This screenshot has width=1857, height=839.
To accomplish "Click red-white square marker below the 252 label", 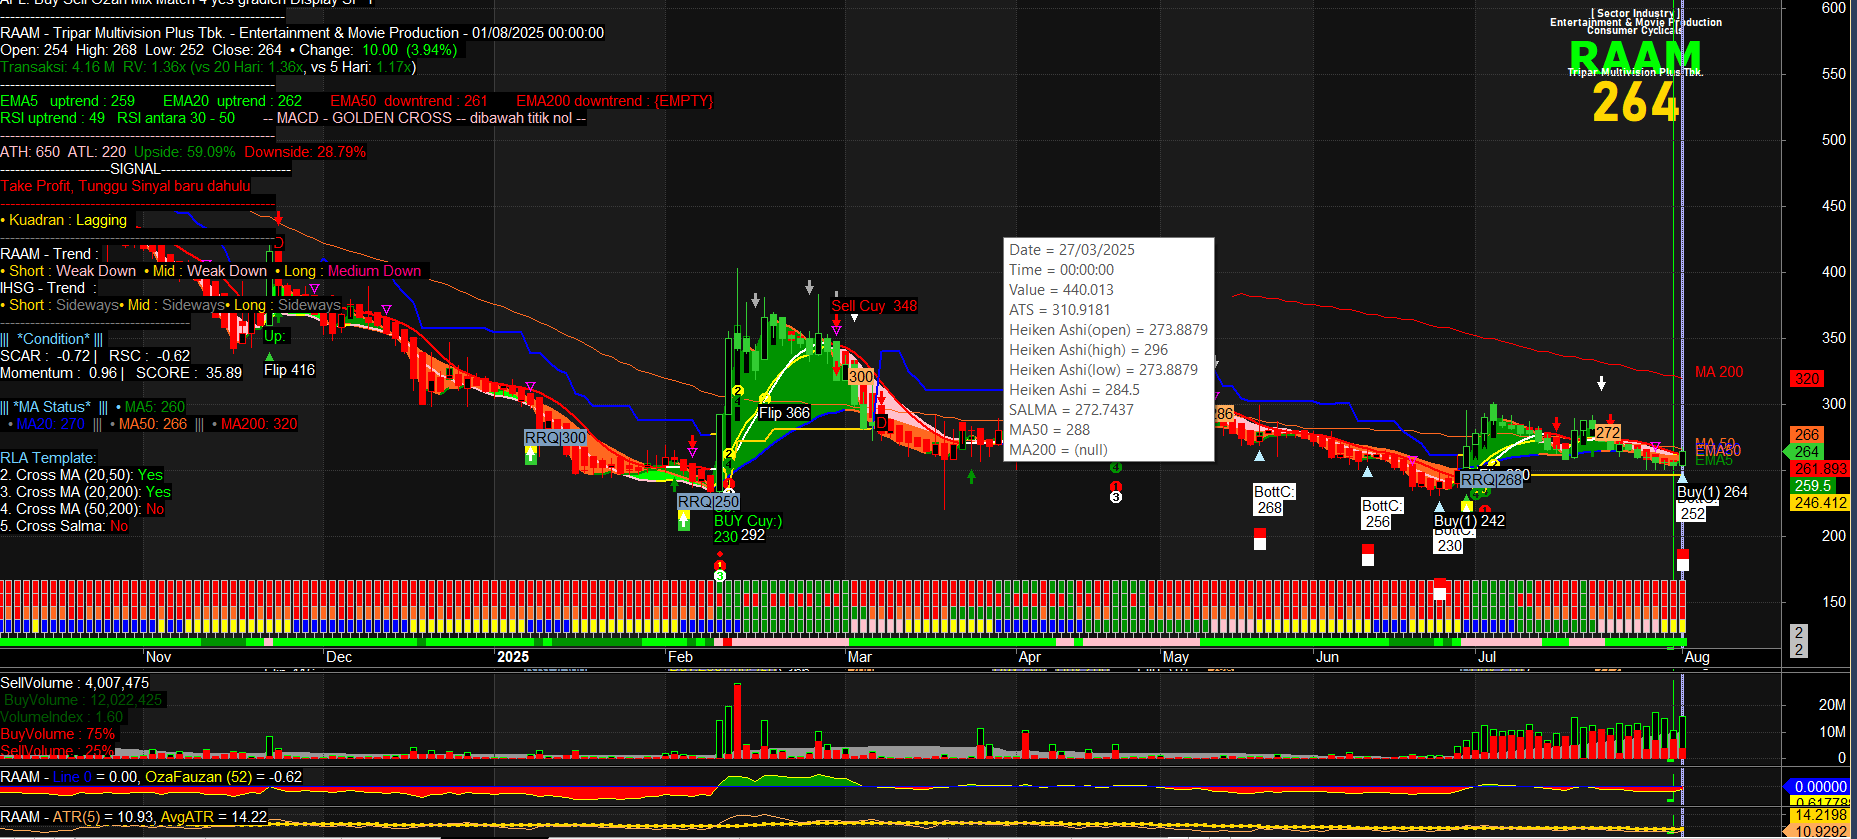I will tap(1683, 560).
